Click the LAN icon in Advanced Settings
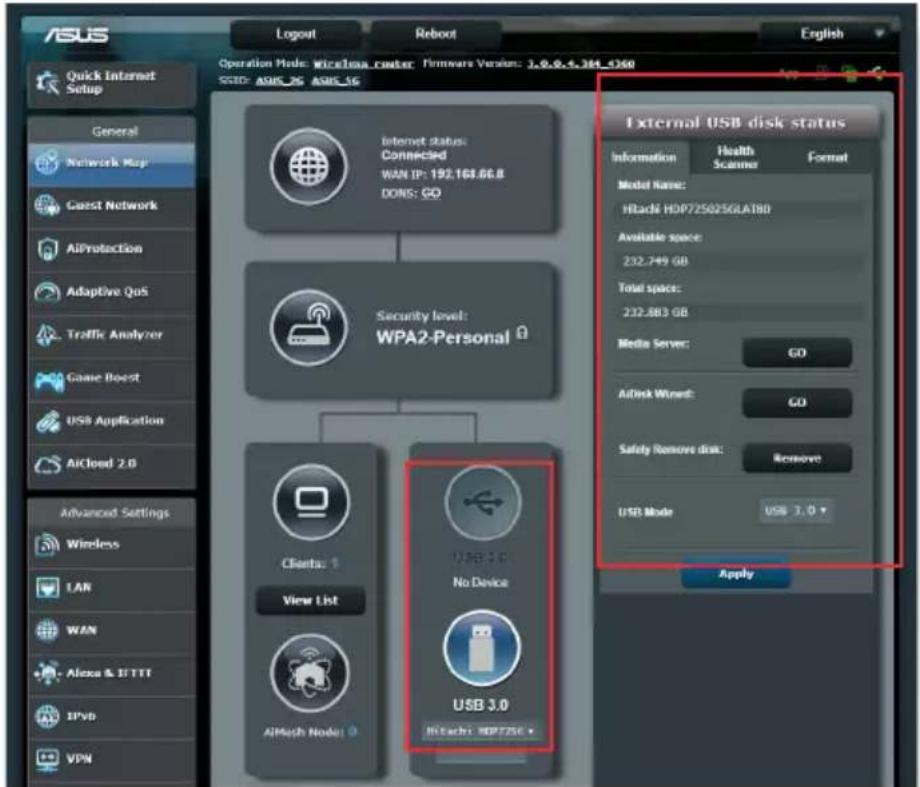 click(47, 587)
